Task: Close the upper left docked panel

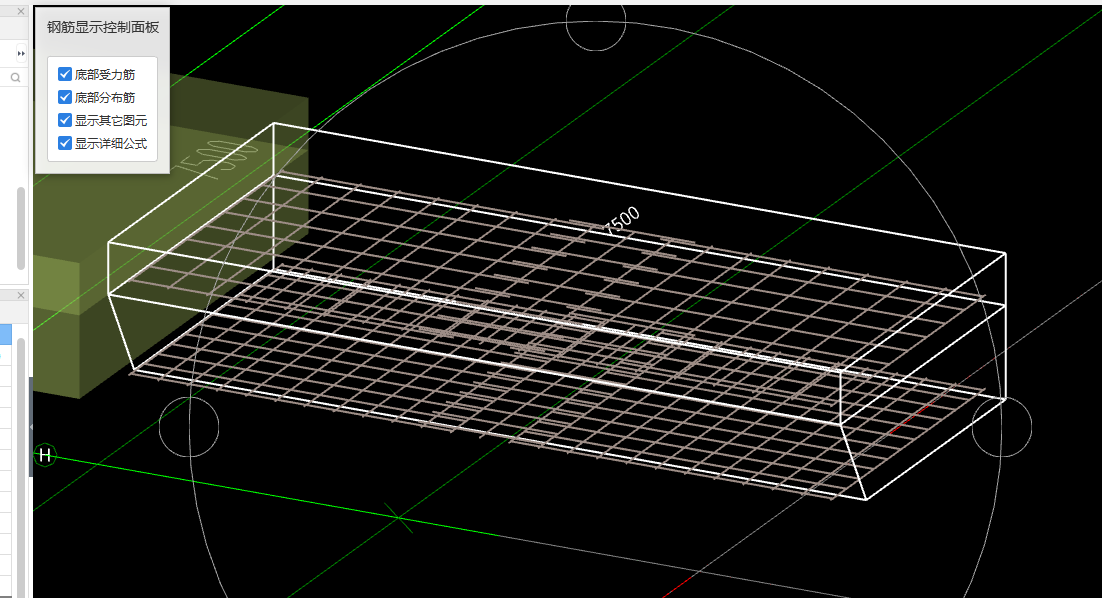Action: pyautogui.click(x=21, y=12)
